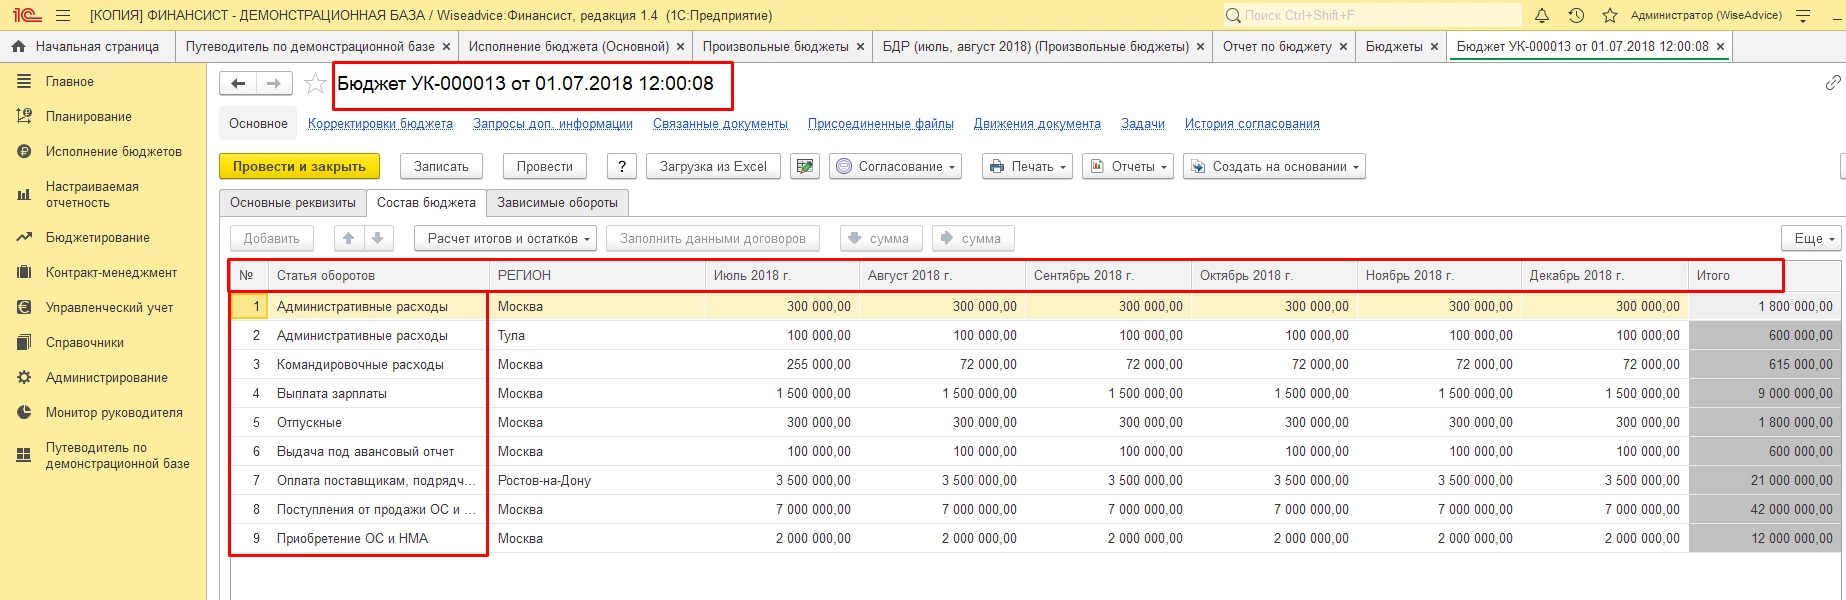Open Справочники sidebar section
1846x600 pixels.
[84, 343]
